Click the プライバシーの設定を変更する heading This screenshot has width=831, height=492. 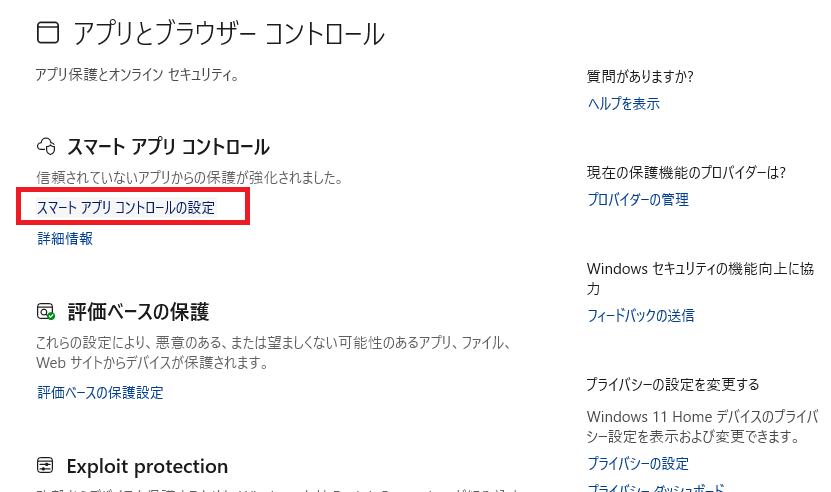pos(673,384)
